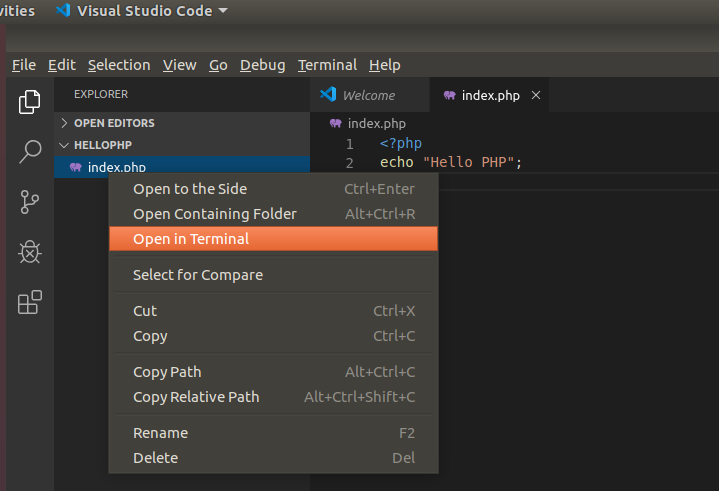Open the Source Control view icon
This screenshot has height=491, width=719.
[30, 202]
